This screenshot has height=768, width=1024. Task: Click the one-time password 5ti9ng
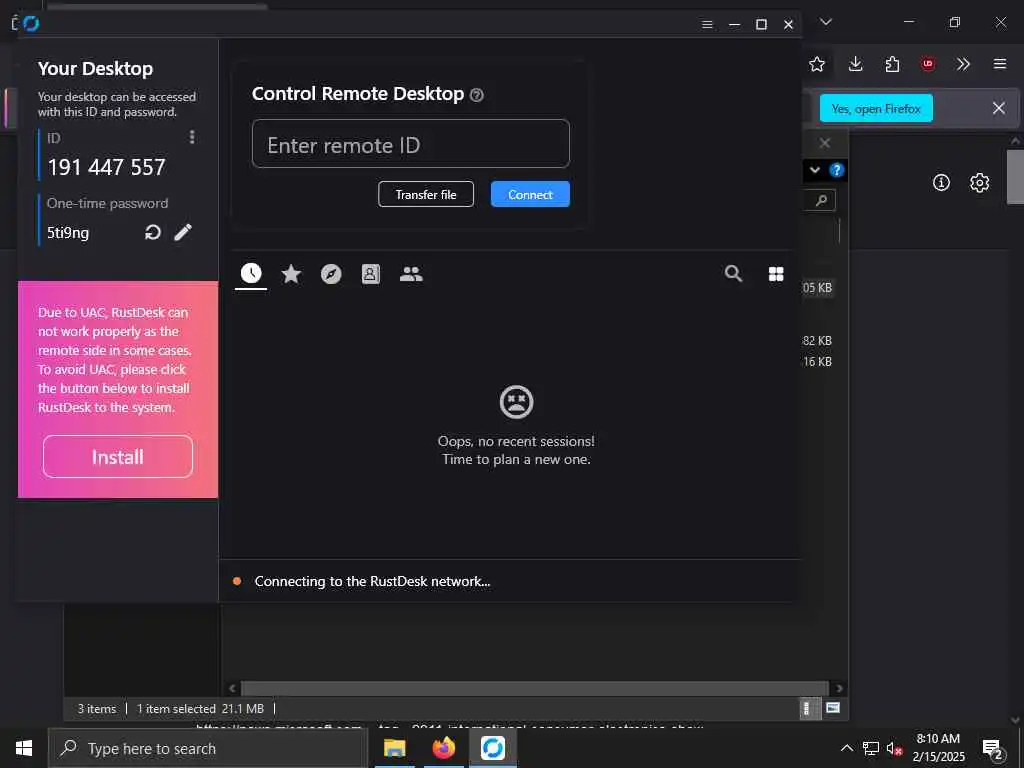(68, 232)
